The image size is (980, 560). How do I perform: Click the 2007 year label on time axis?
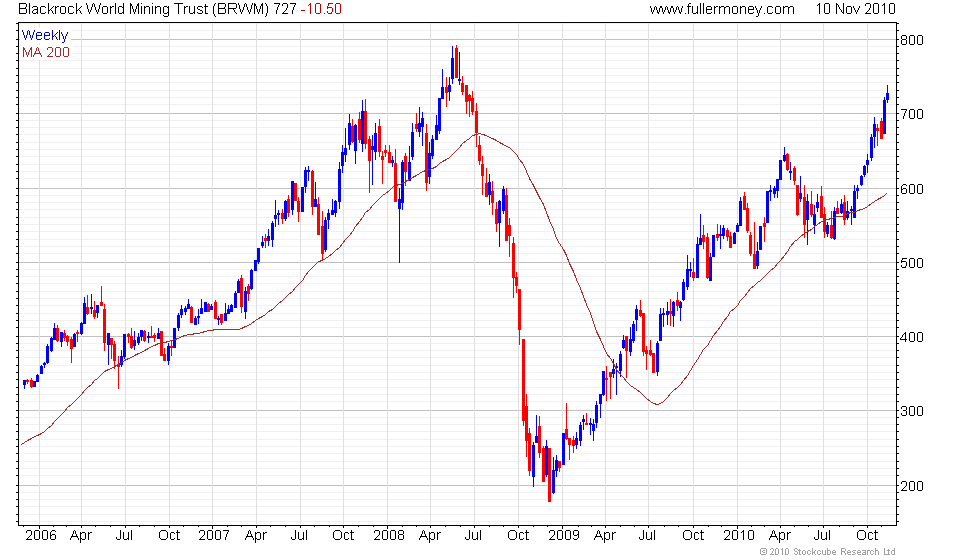tap(214, 536)
